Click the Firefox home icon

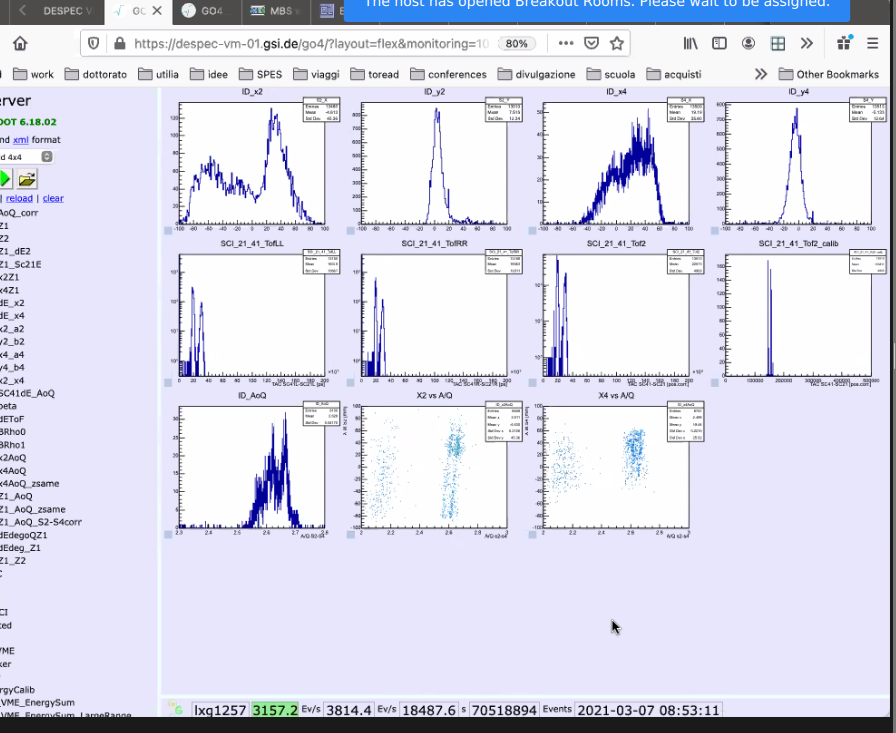pos(20,44)
